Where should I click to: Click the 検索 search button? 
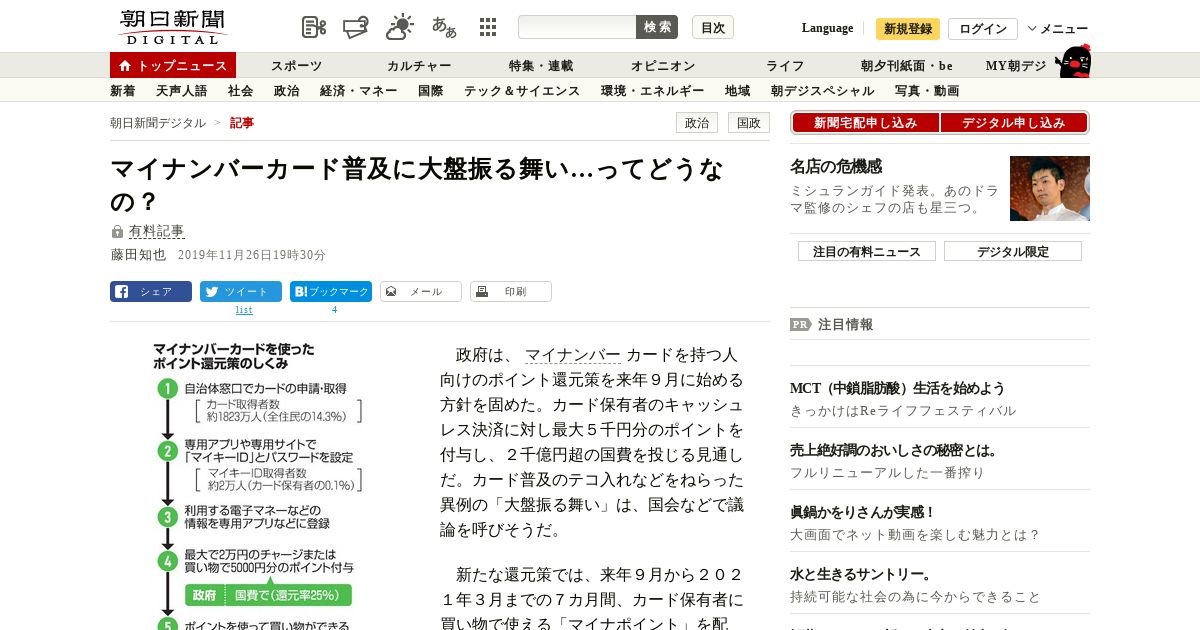657,27
